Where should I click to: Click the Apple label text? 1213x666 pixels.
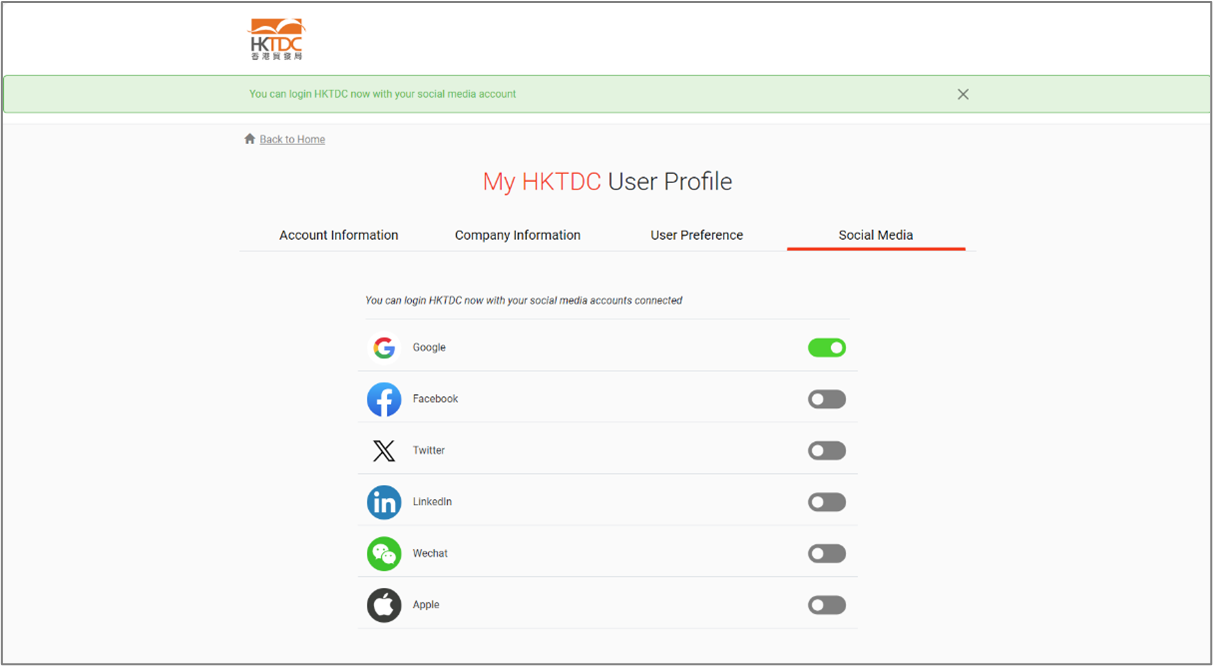tap(426, 605)
